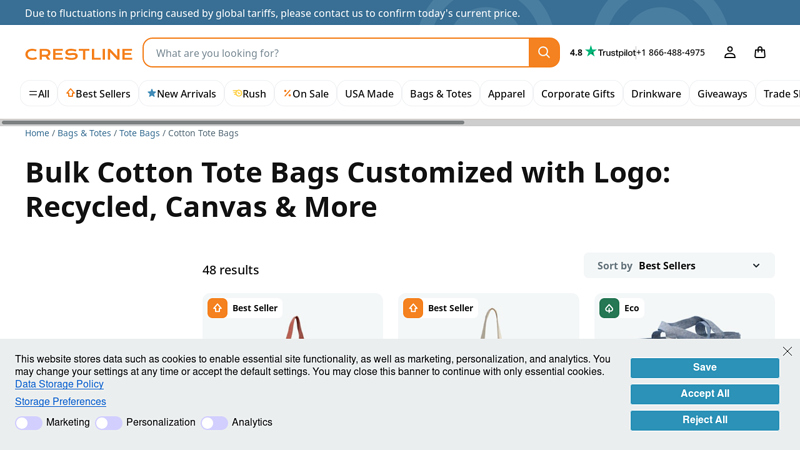The height and width of the screenshot is (450, 800).
Task: Focus the 'What are you looking for?' search field
Action: pos(337,53)
